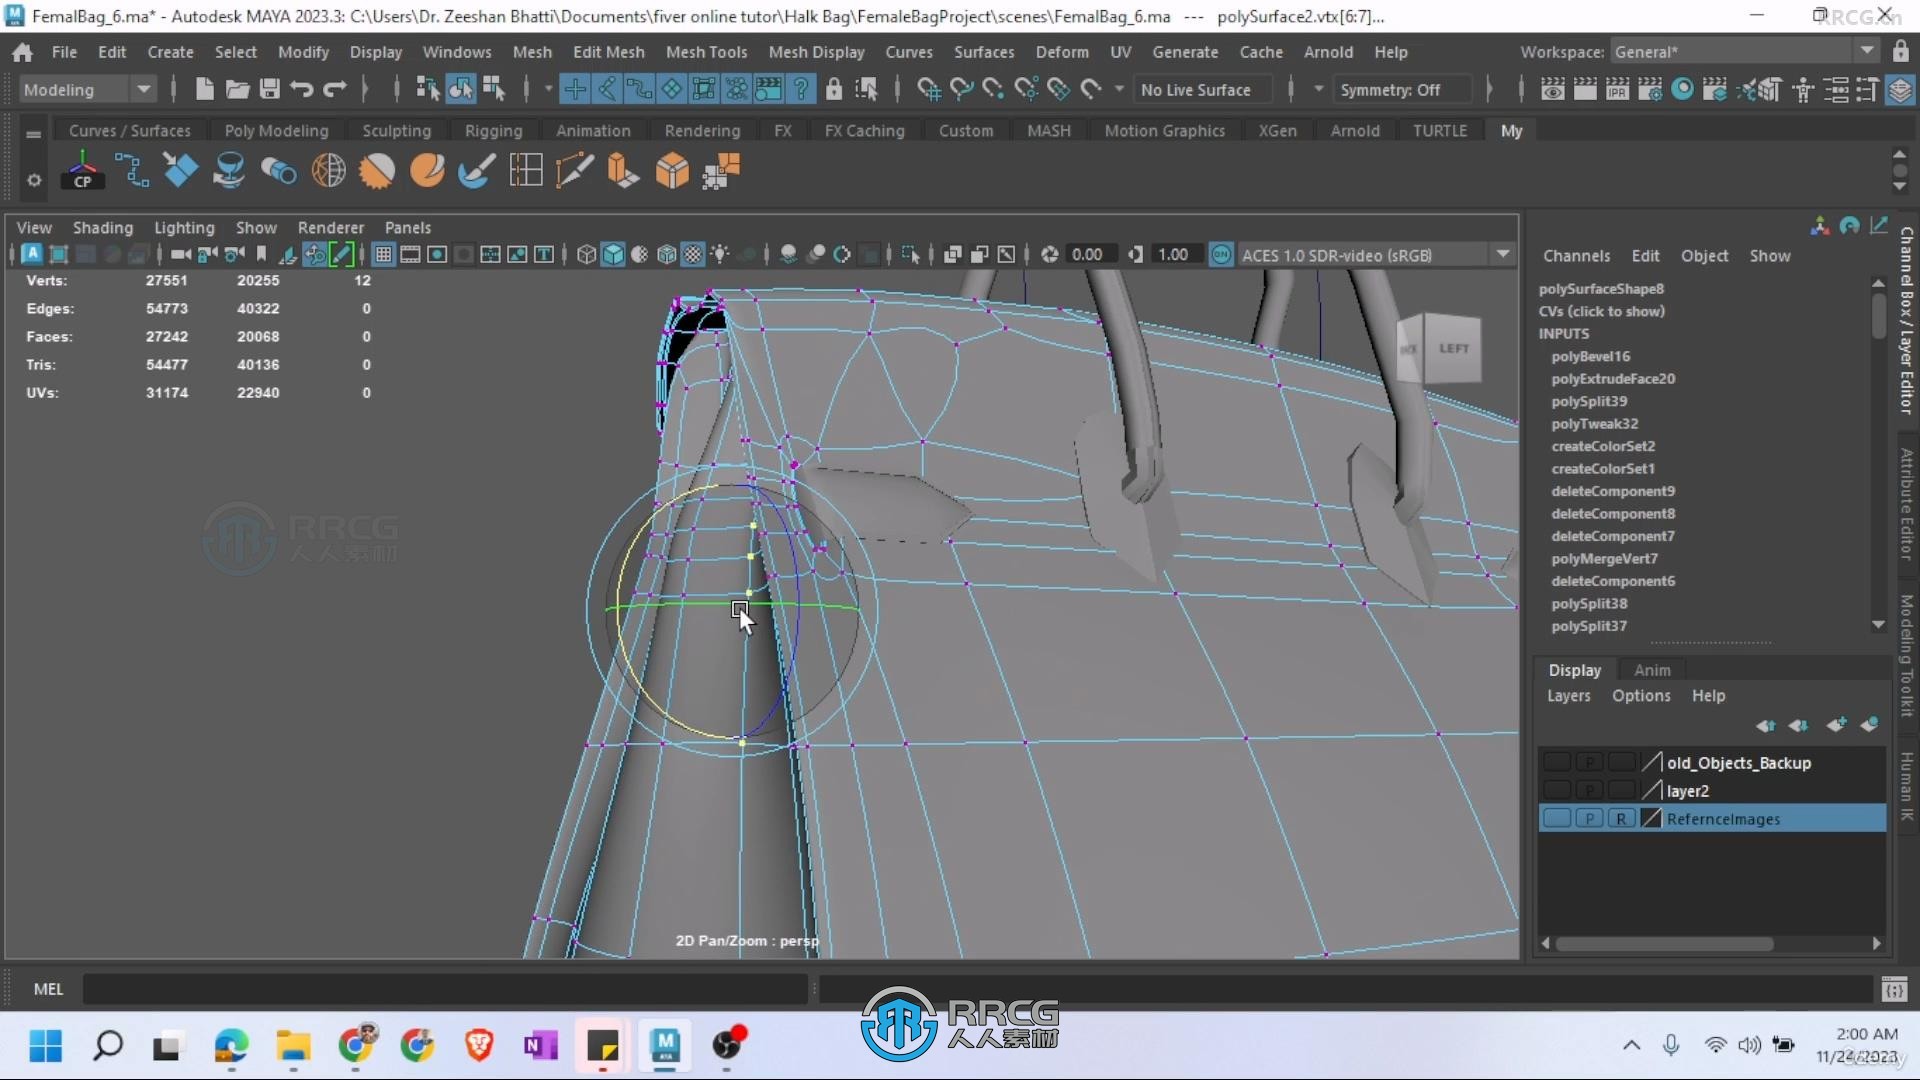
Task: Toggle Smooth Shade All mode
Action: pyautogui.click(x=613, y=255)
